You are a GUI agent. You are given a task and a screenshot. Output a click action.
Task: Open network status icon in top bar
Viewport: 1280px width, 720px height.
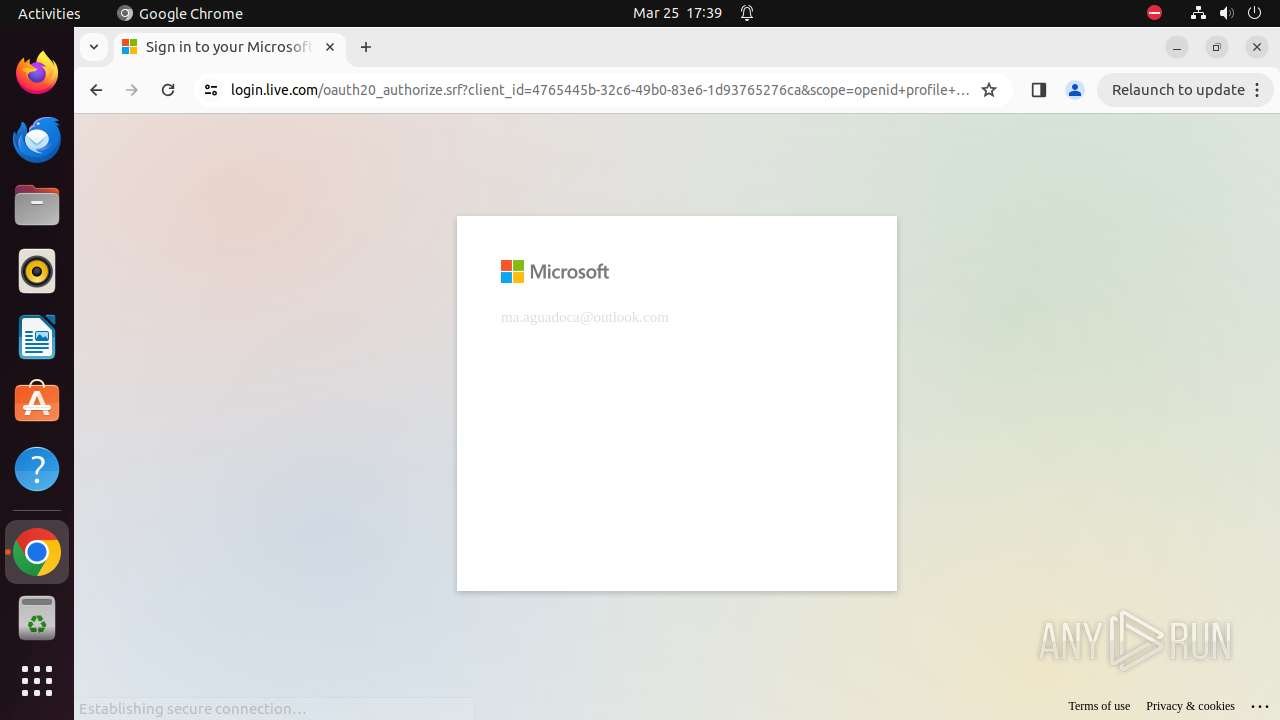1198,13
